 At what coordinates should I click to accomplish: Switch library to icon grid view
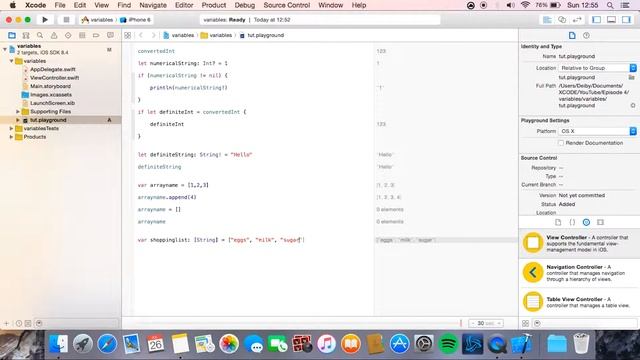click(x=526, y=323)
